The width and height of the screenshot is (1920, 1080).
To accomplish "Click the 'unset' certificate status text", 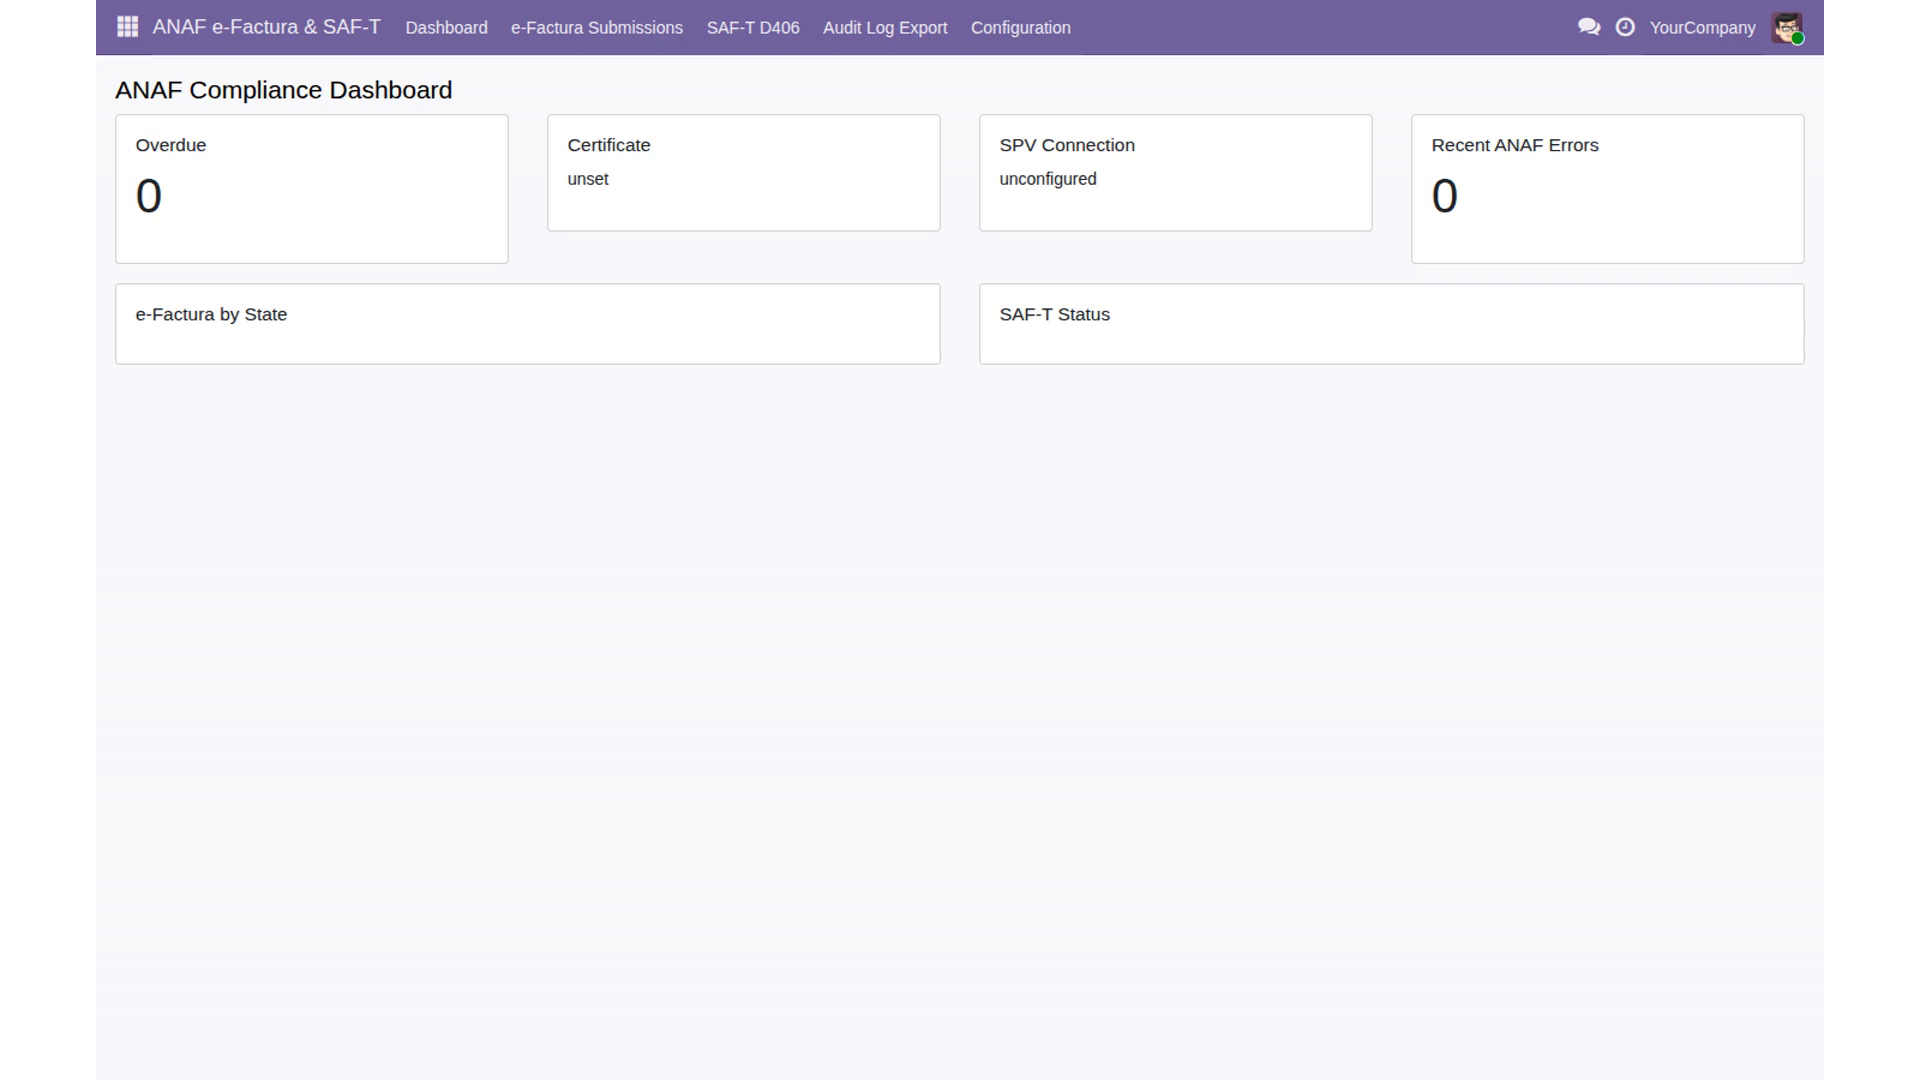I will pos(588,179).
